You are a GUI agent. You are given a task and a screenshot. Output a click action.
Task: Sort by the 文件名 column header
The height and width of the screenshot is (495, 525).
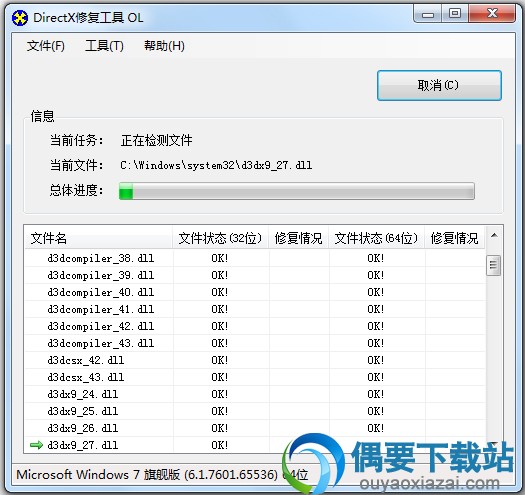[x=99, y=238]
